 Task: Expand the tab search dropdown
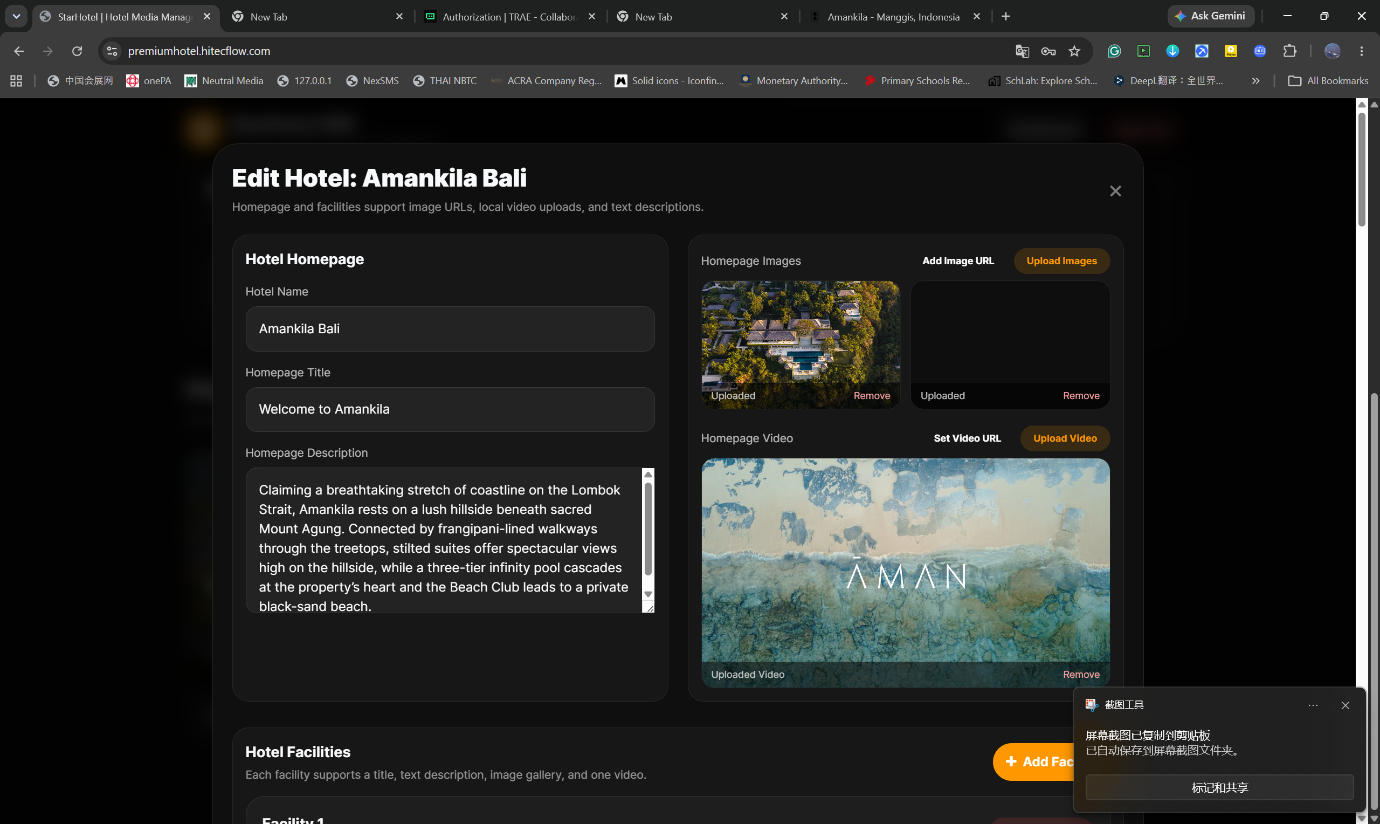click(x=16, y=16)
